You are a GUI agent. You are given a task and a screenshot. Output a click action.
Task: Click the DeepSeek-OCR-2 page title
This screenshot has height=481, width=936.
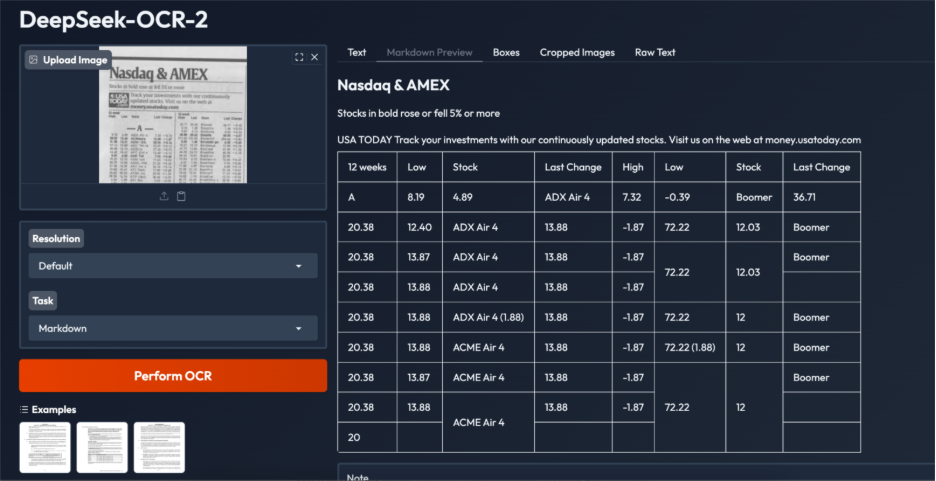coord(113,20)
